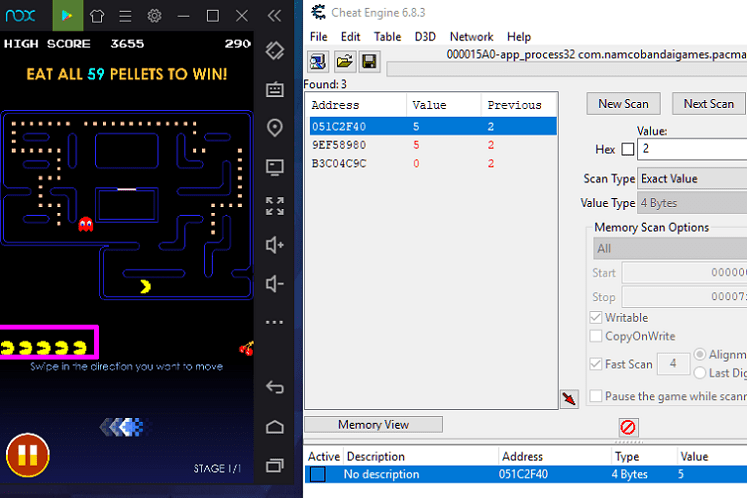Click the Cheat Engine process list icon

(x=318, y=61)
